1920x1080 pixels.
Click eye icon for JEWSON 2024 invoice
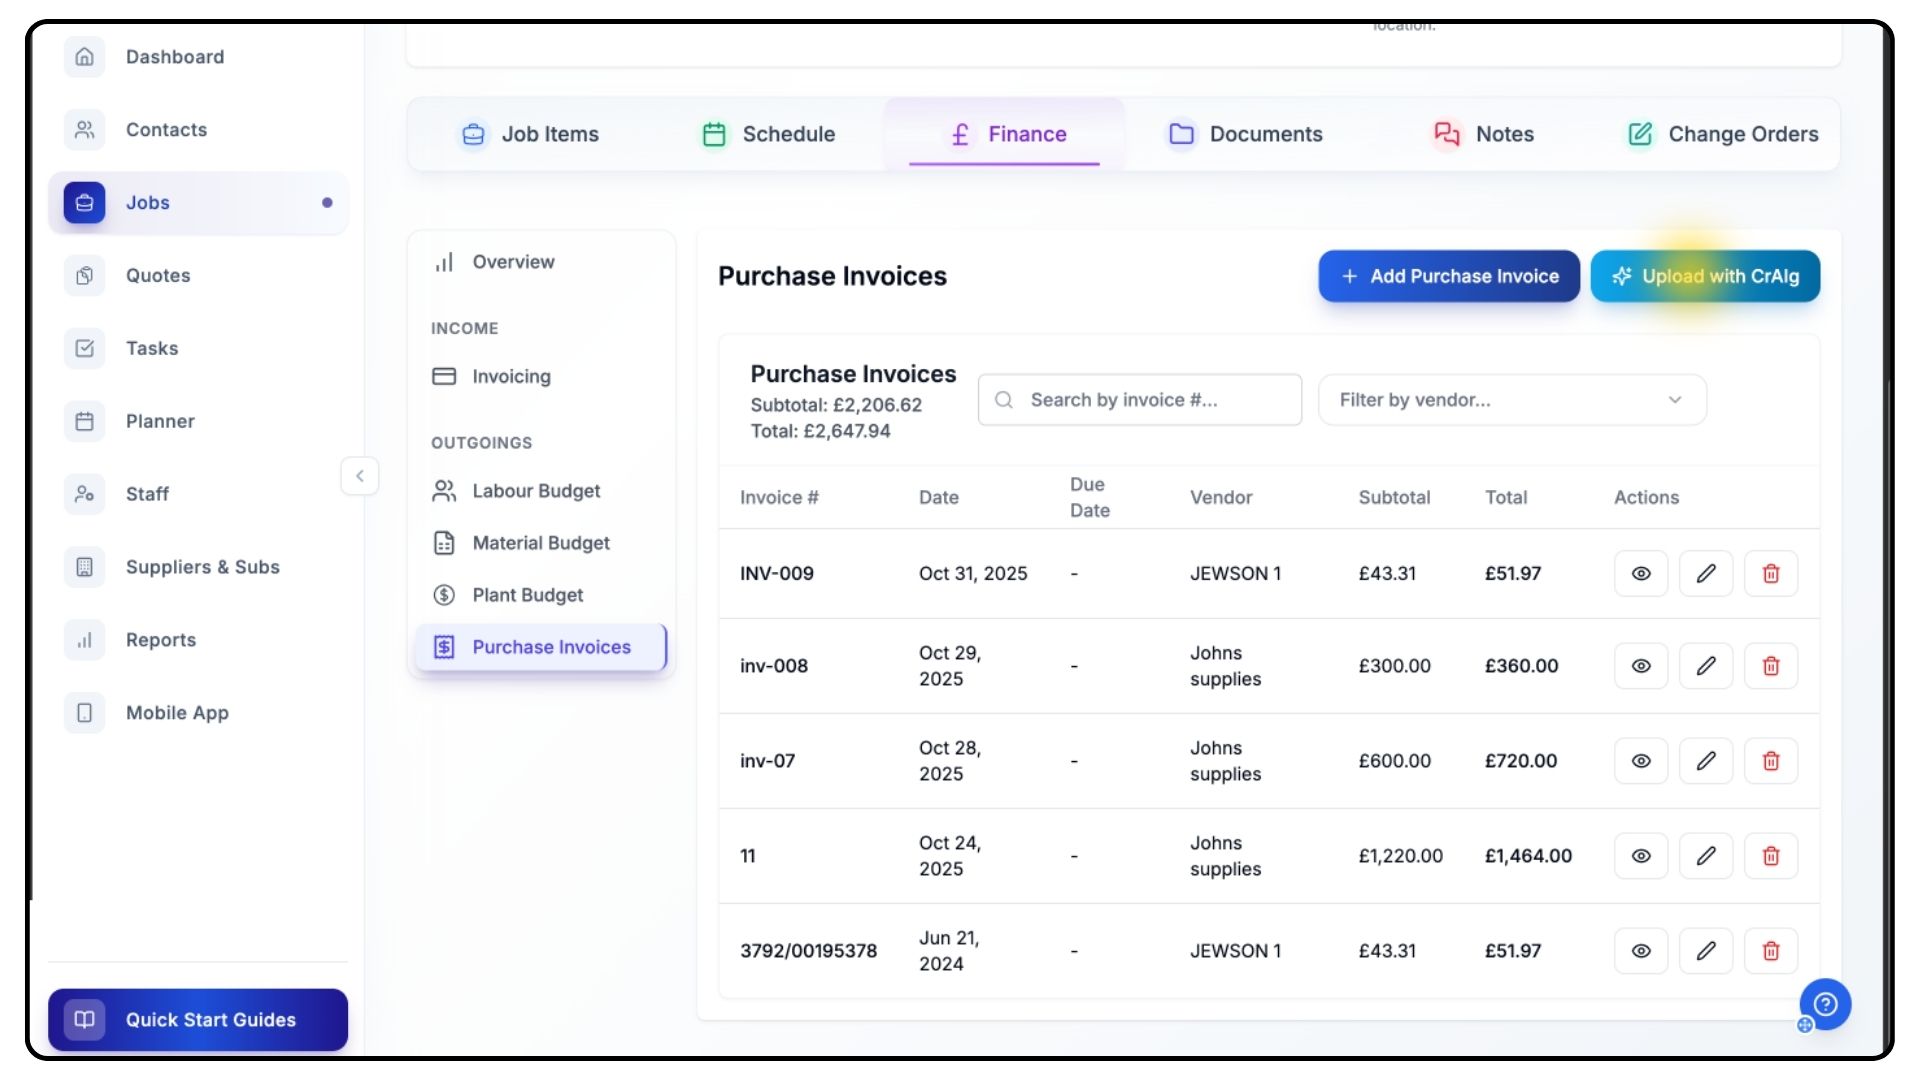click(x=1640, y=951)
